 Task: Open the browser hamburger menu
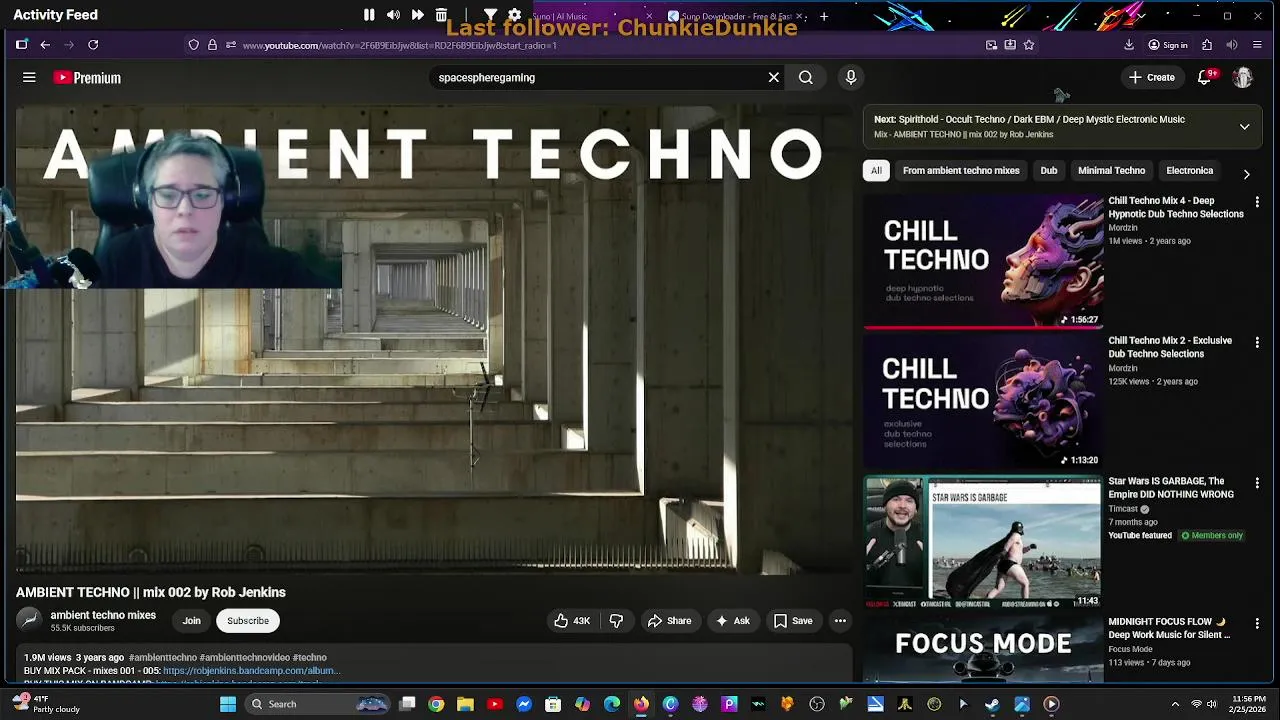tap(1257, 45)
